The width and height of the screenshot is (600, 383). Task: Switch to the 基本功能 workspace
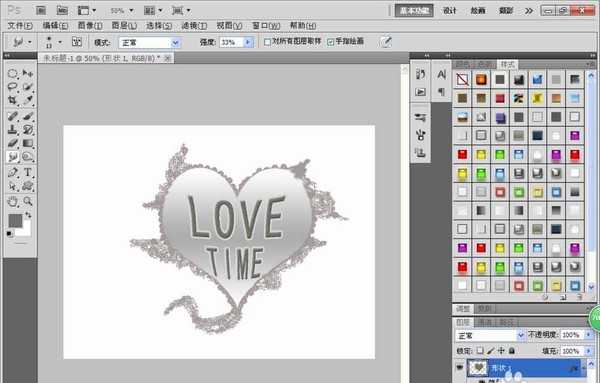[x=414, y=11]
